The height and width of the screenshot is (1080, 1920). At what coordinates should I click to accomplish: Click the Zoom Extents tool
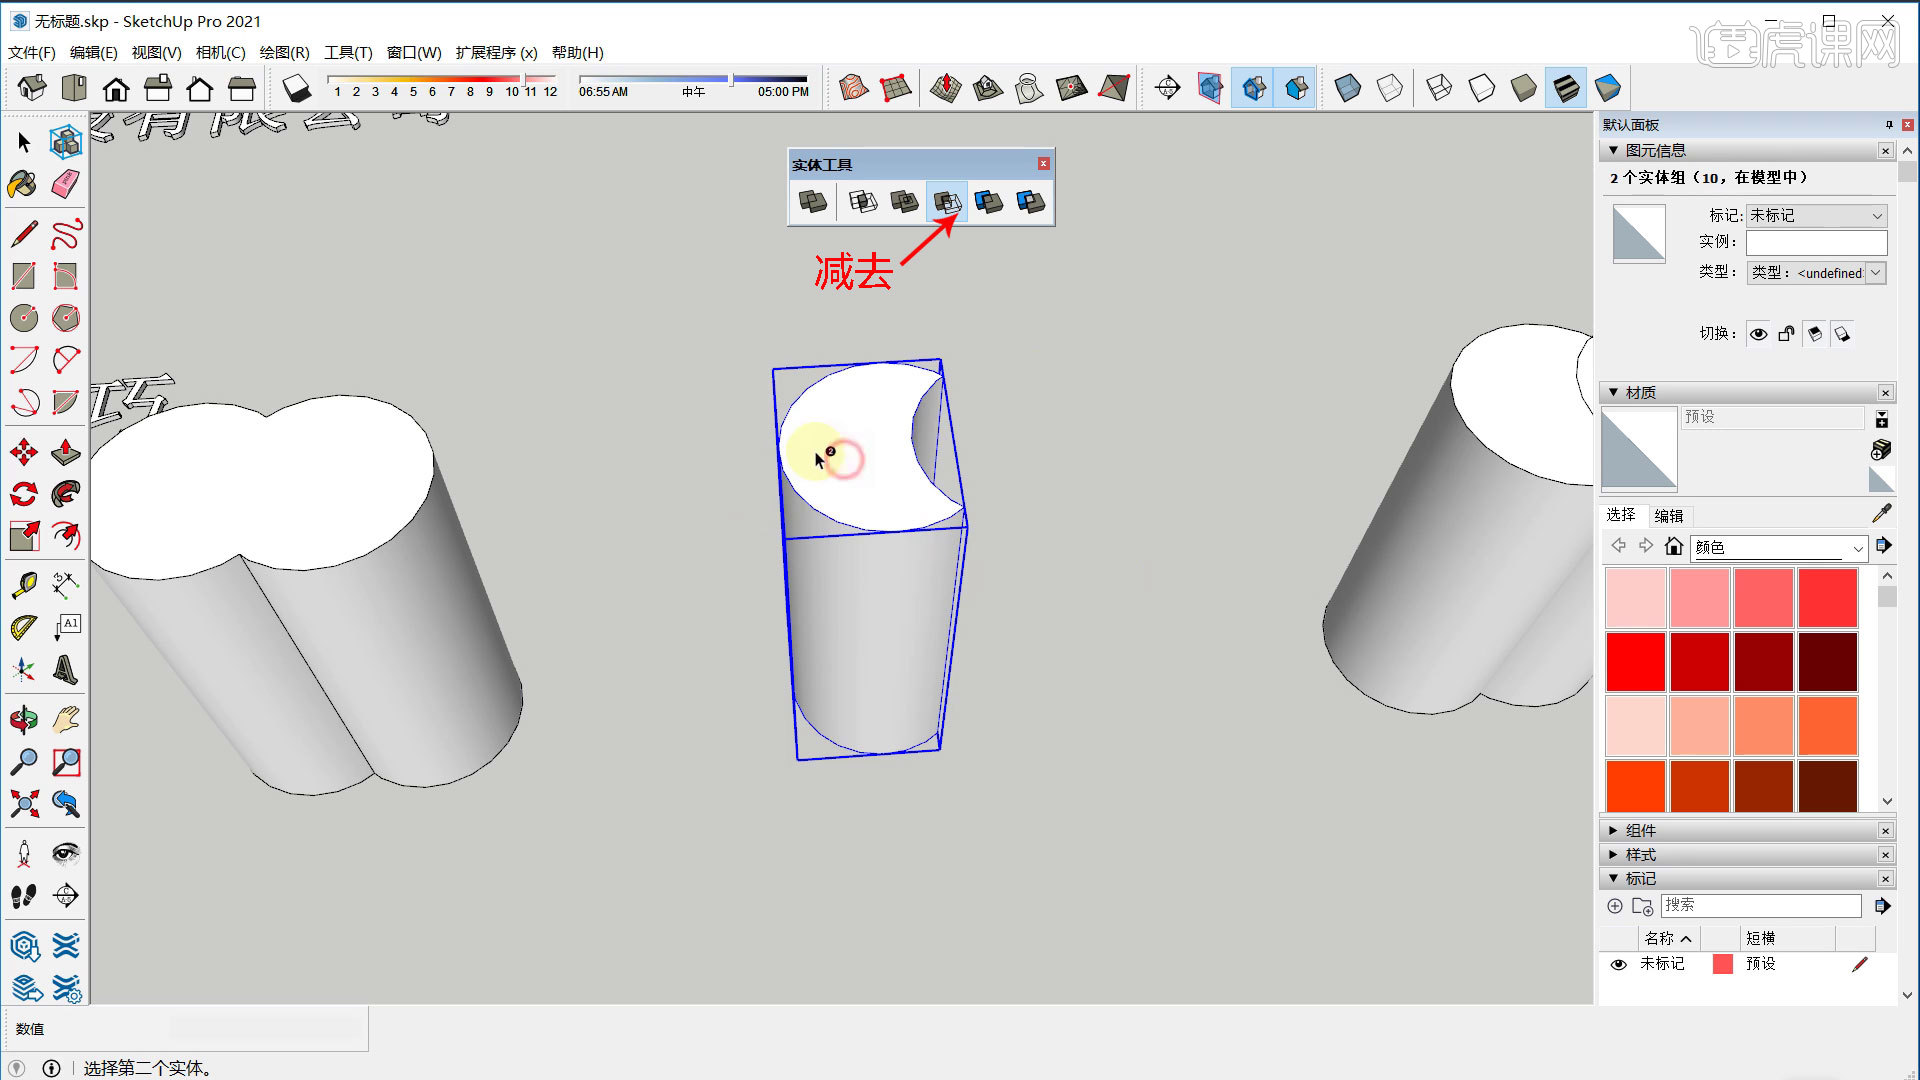point(24,803)
